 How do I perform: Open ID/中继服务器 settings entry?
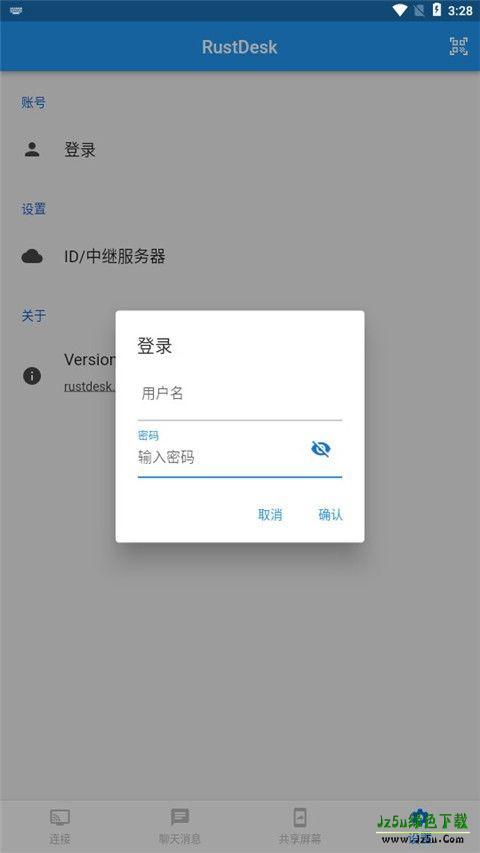[240, 256]
